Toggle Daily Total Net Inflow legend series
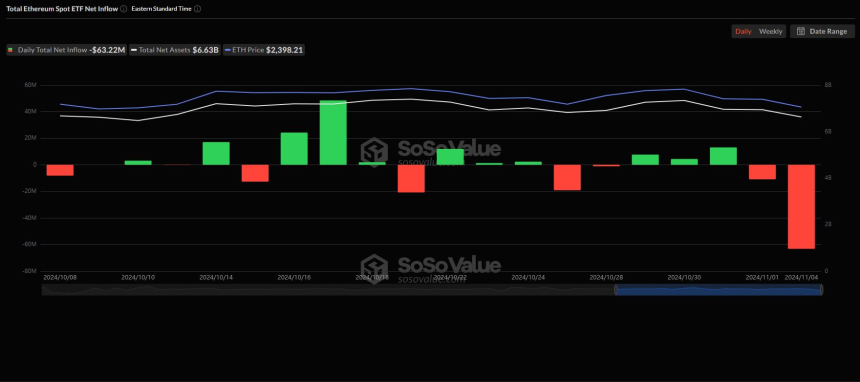Viewport: 860px width, 382px height. [x=66, y=50]
